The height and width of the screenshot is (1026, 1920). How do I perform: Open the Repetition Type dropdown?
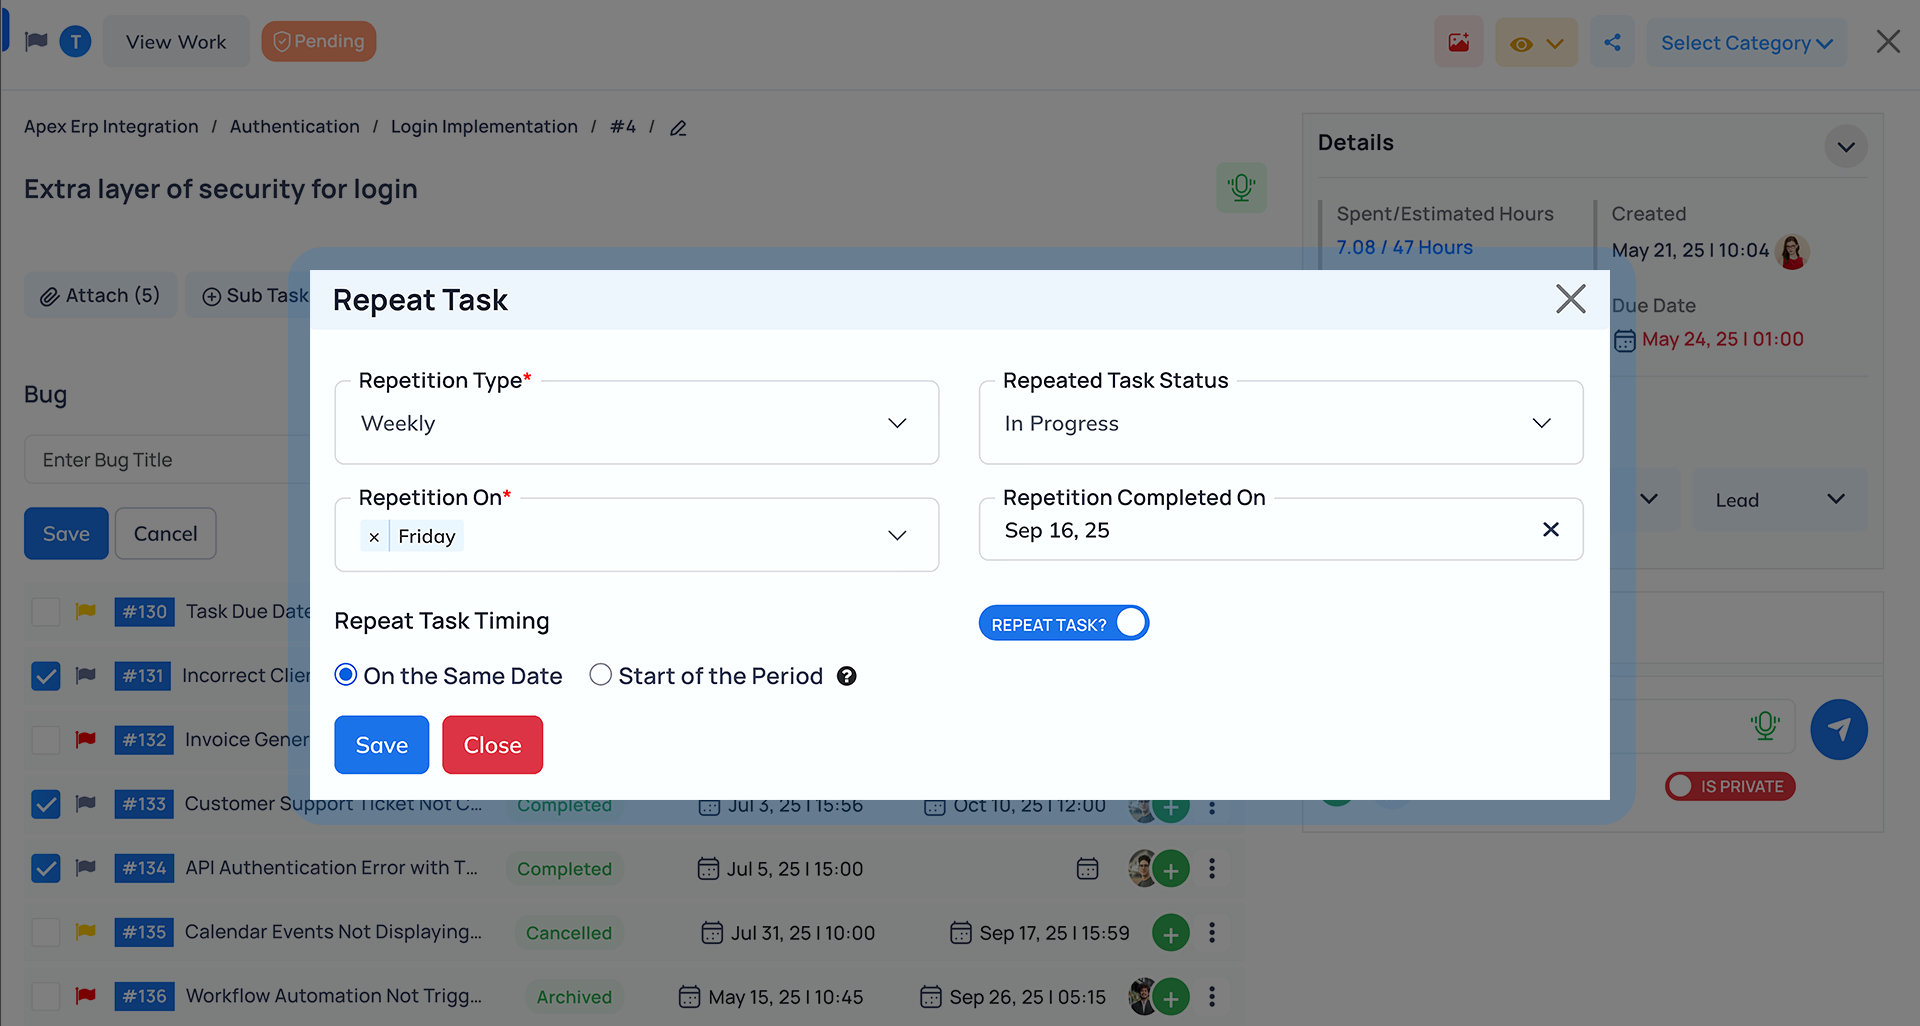636,424
